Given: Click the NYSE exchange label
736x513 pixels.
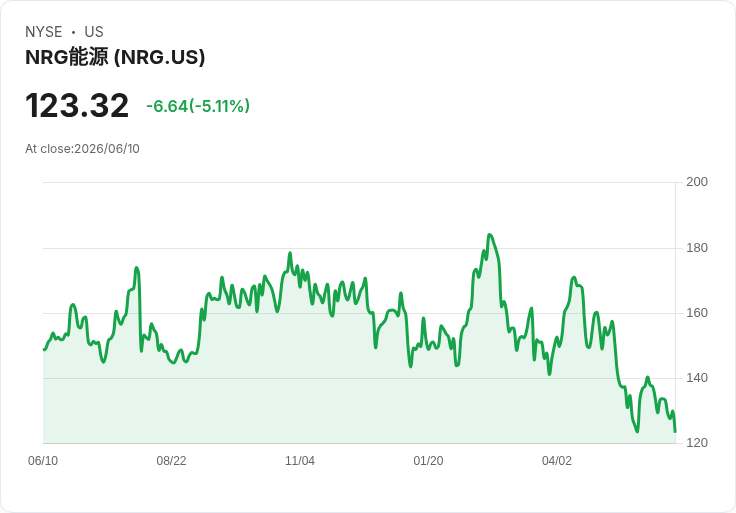Looking at the screenshot, I should pyautogui.click(x=44, y=32).
